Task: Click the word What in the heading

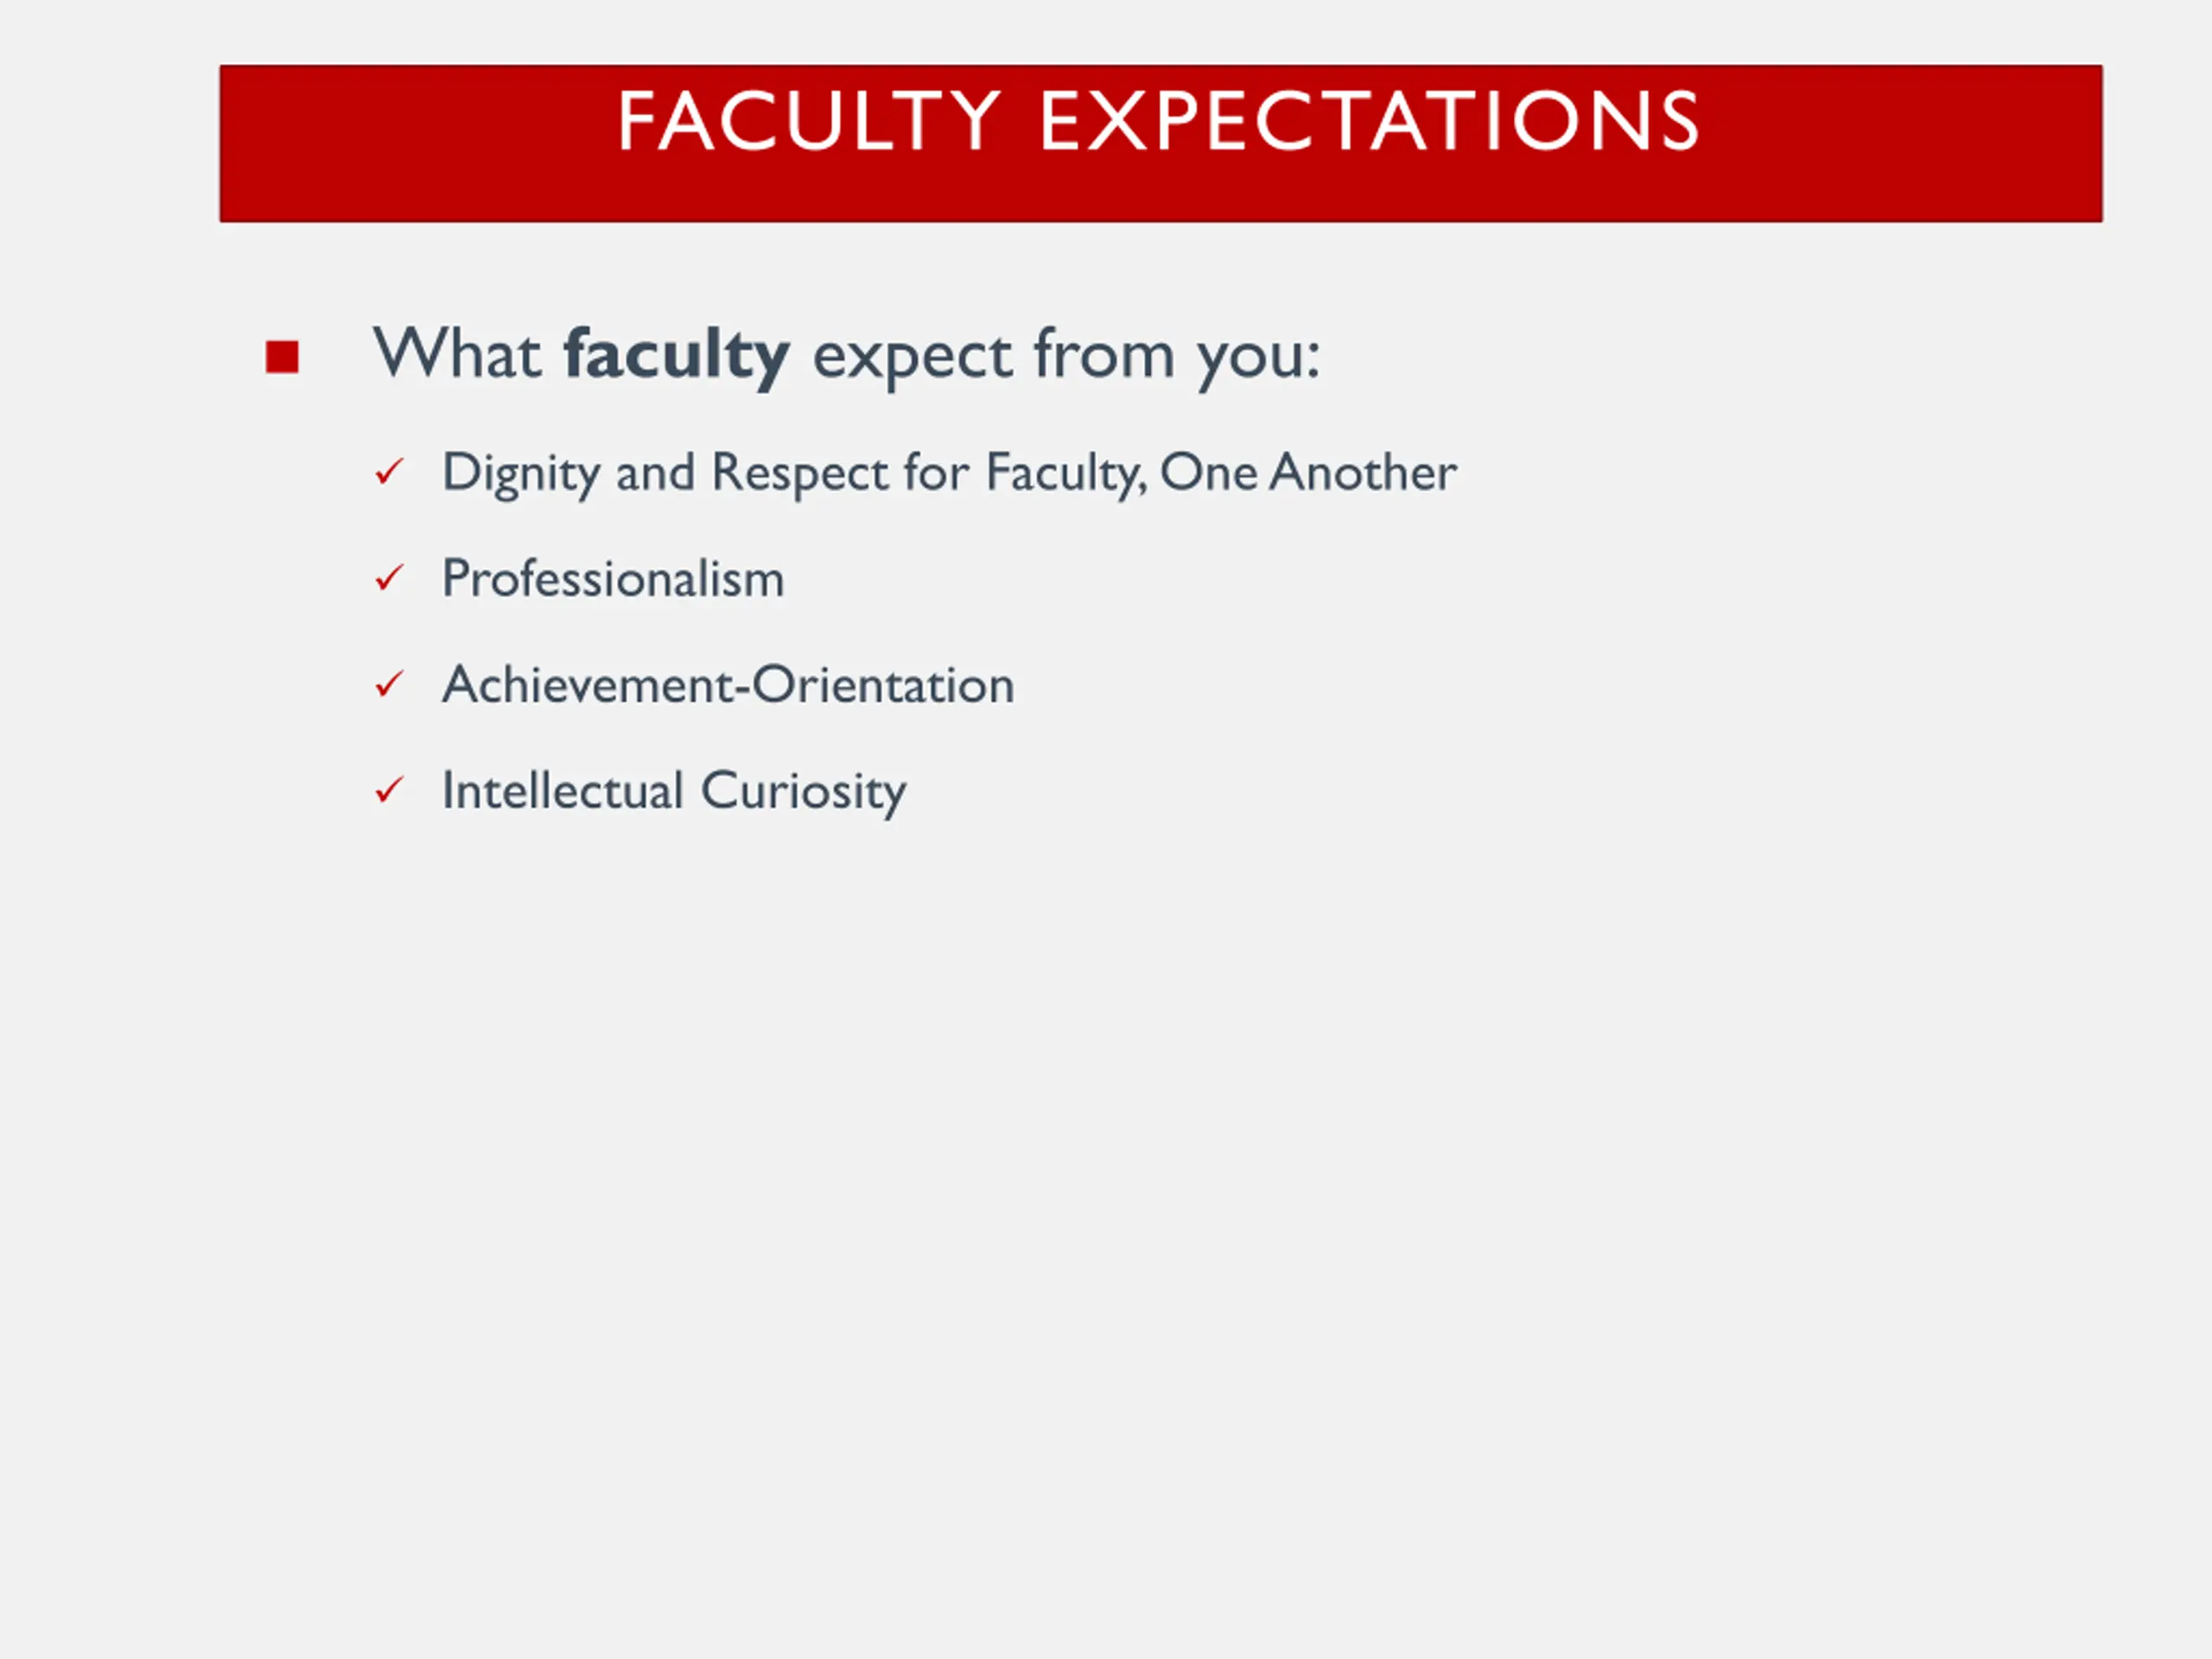Action: 458,354
